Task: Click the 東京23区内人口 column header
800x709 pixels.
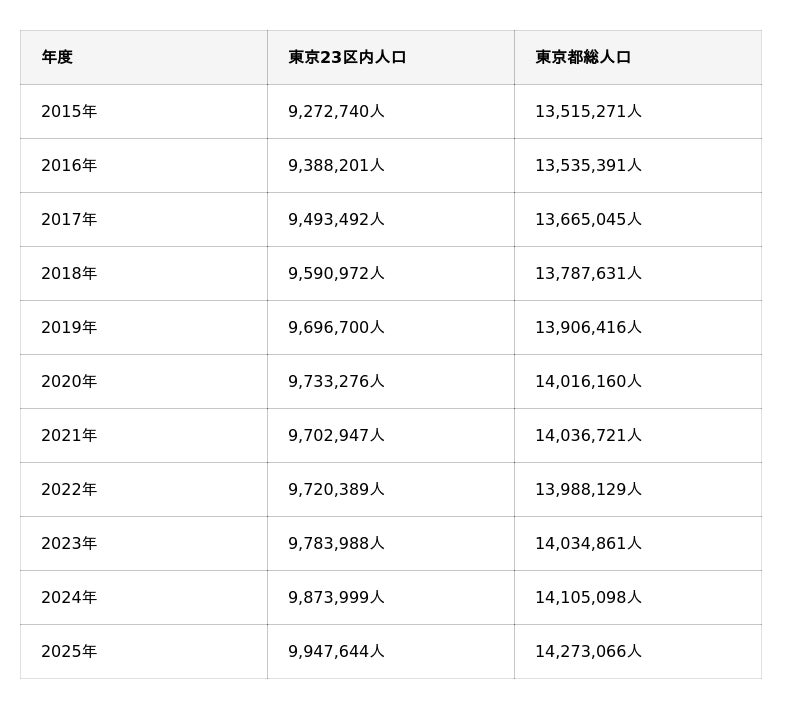Action: (347, 58)
